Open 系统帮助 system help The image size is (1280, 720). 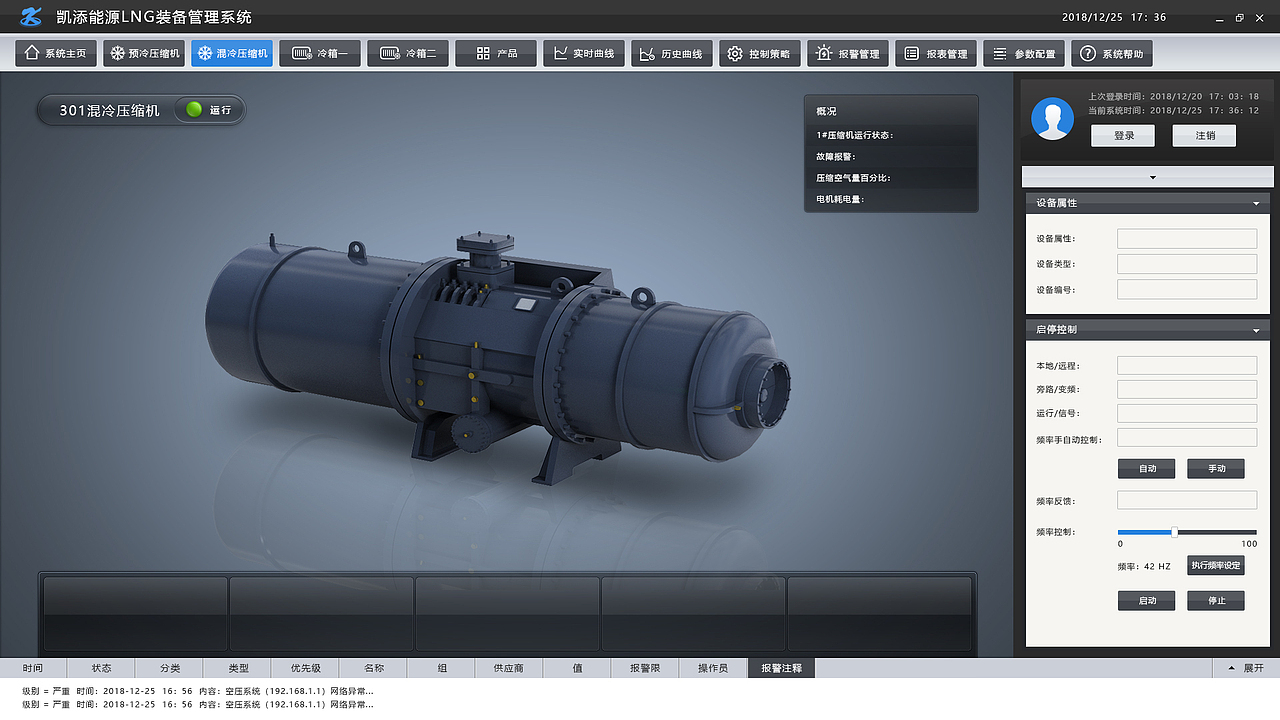[x=1112, y=53]
